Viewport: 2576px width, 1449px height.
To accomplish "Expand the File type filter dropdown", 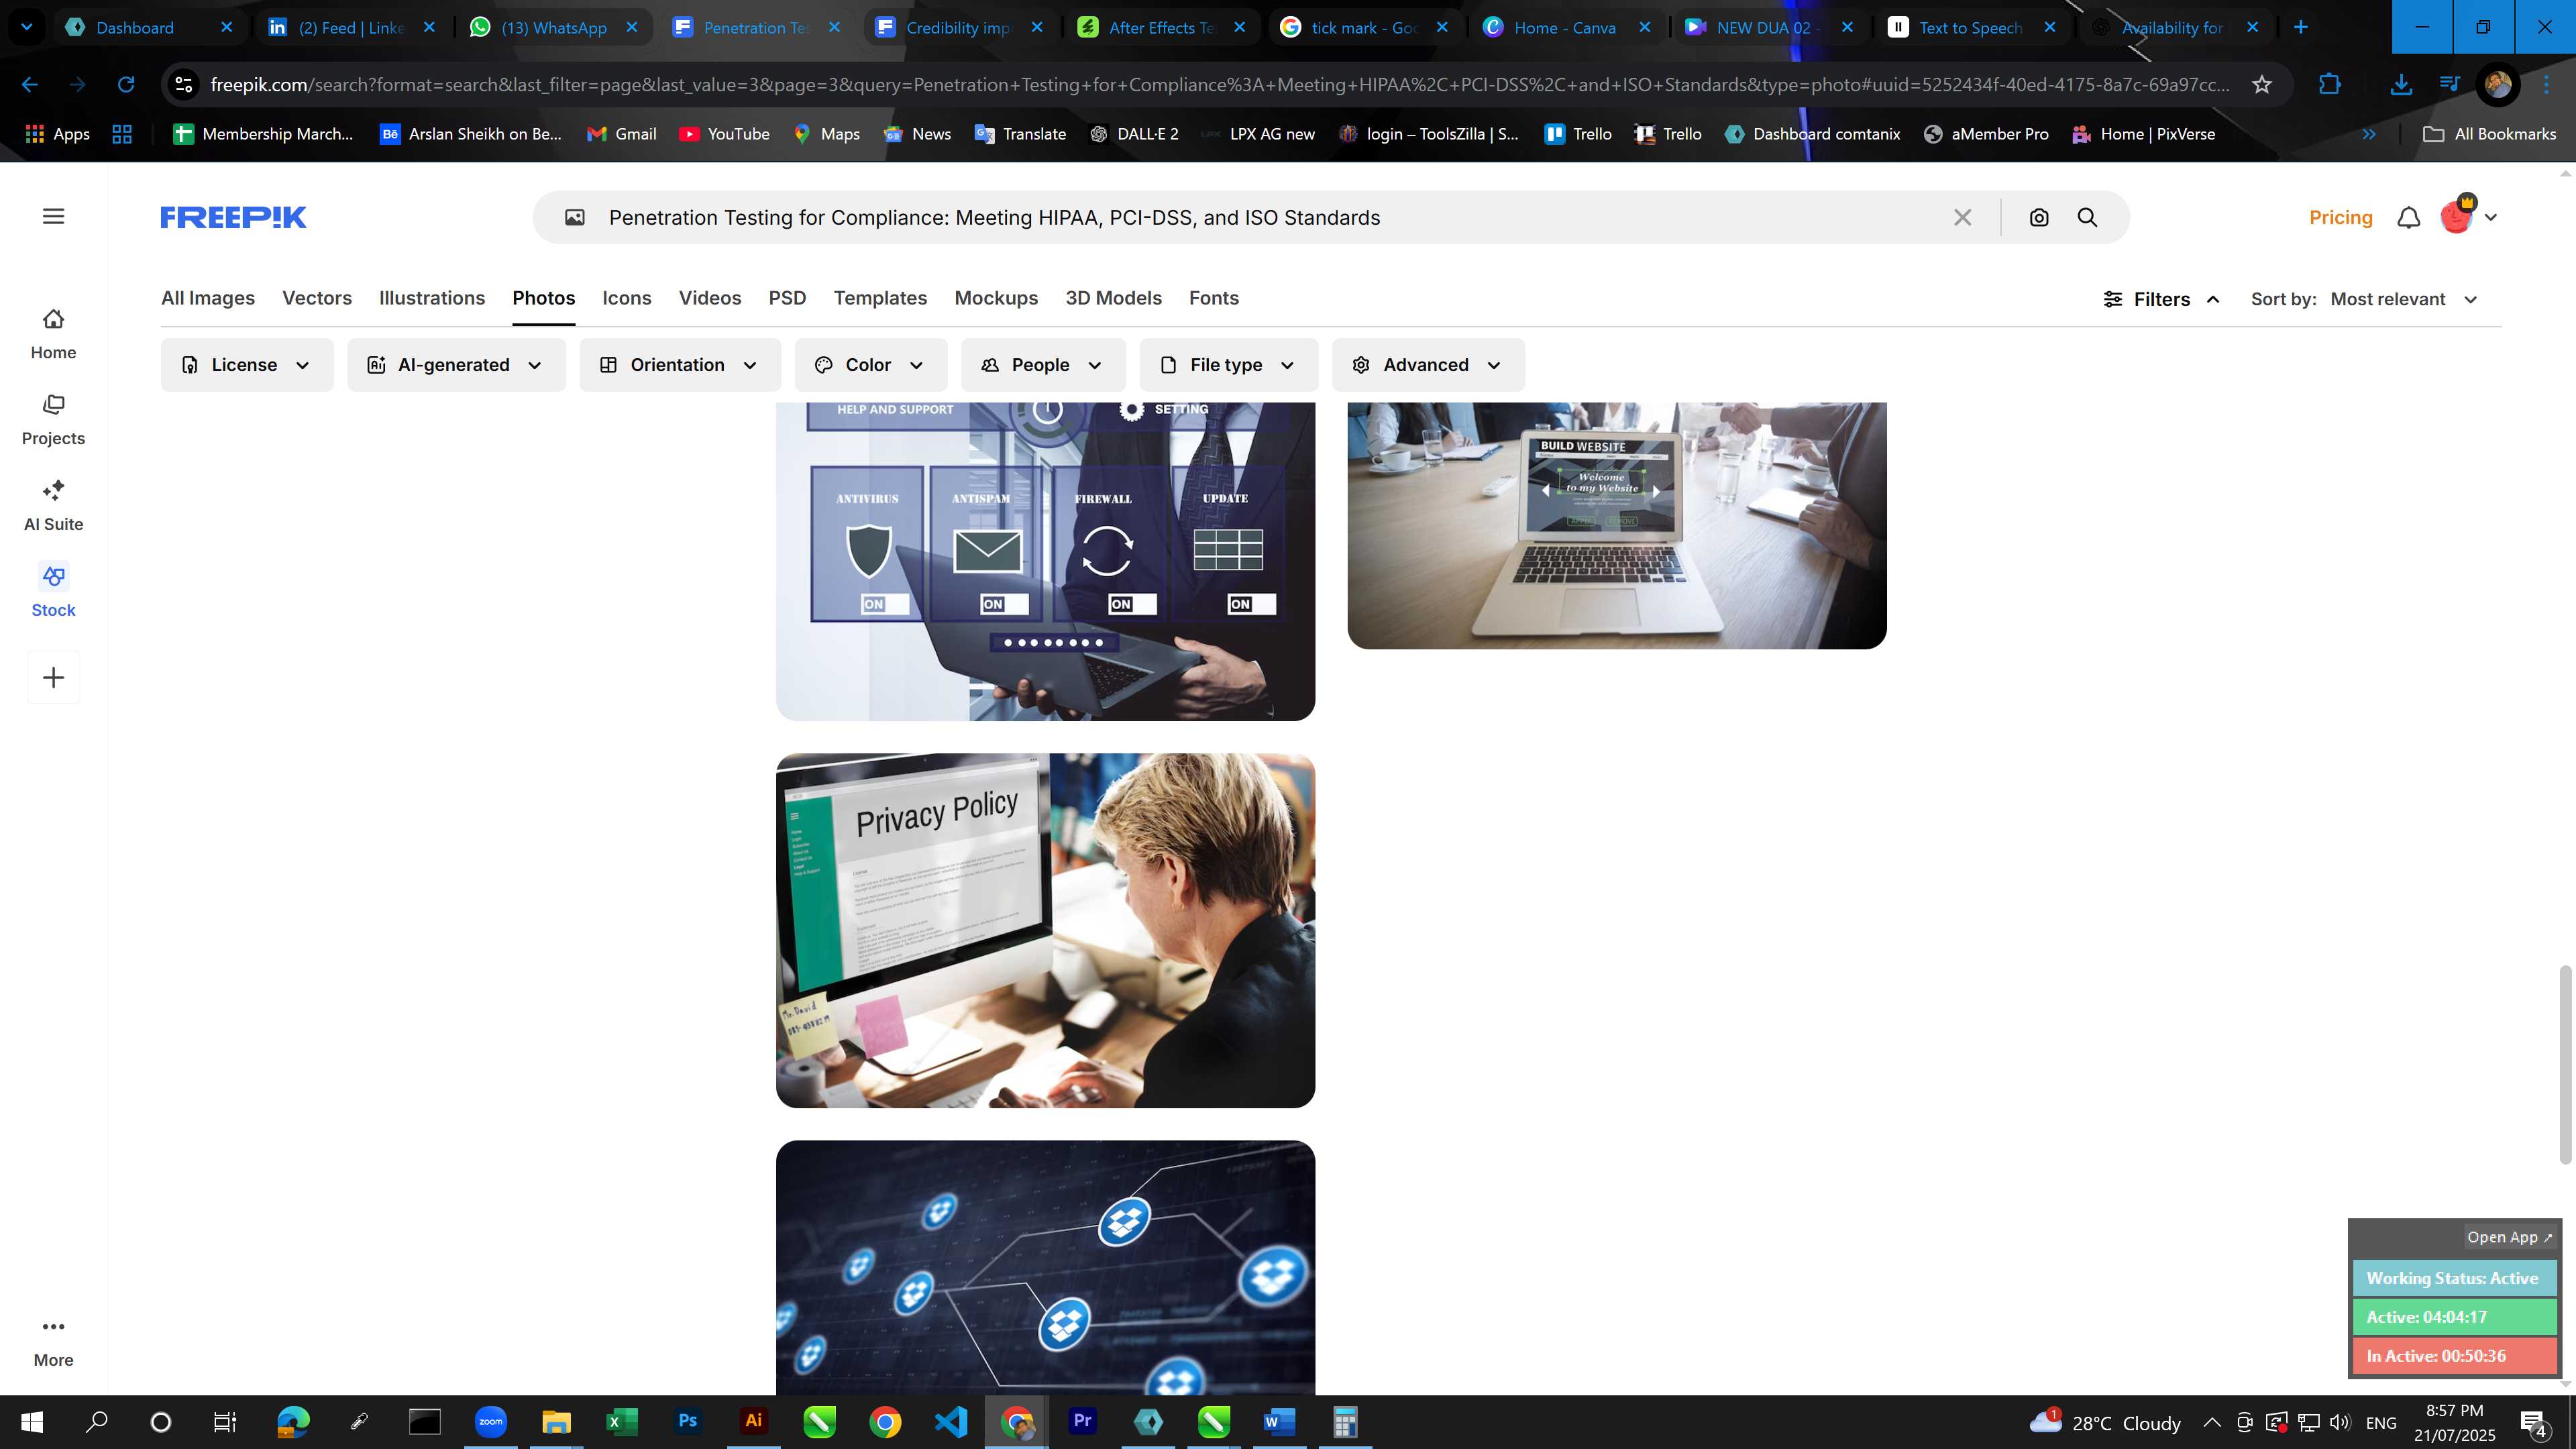I will (x=1229, y=365).
